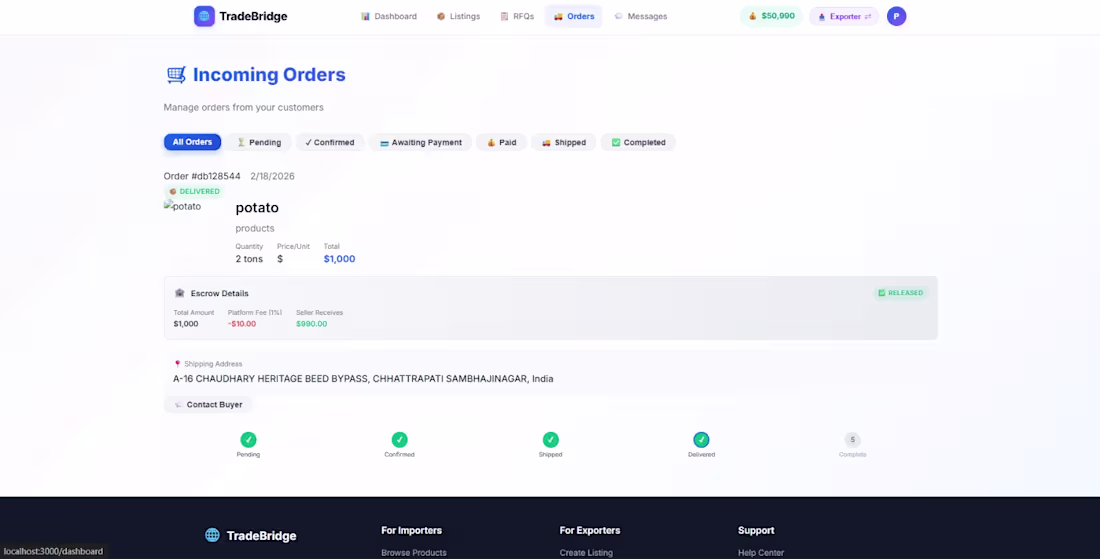The height and width of the screenshot is (559, 1100).
Task: Click the Contact Buyer button
Action: coord(208,405)
